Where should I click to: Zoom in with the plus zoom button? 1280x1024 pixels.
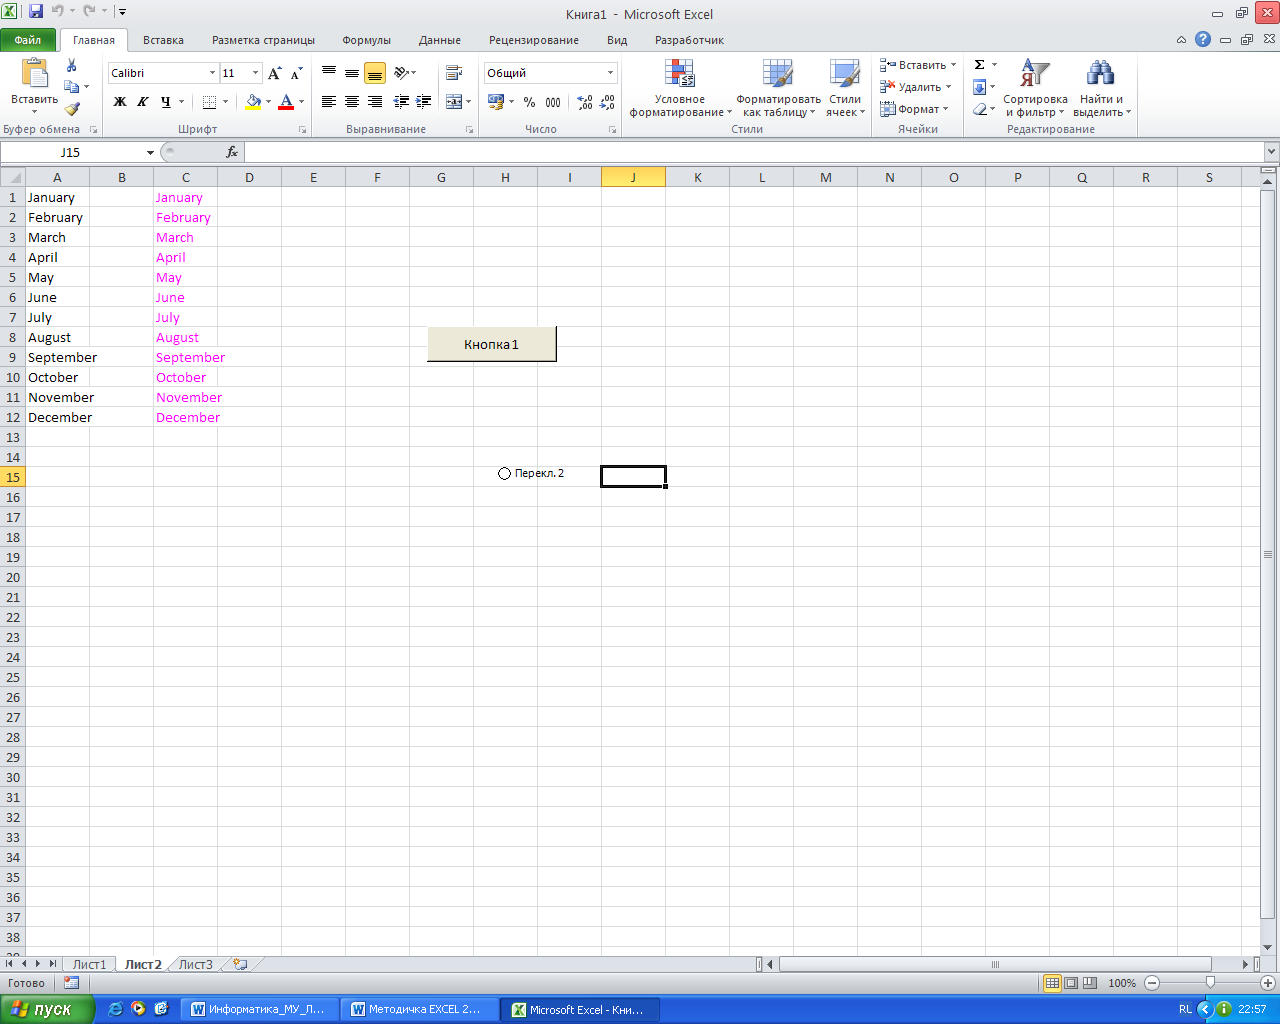[1268, 983]
